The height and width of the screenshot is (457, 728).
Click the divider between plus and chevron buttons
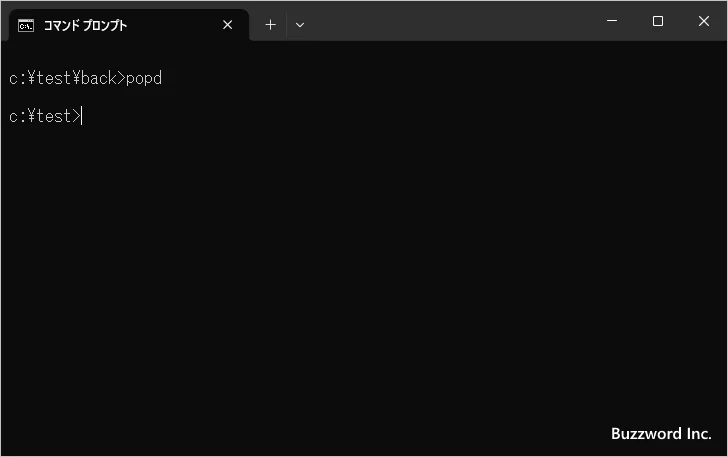[286, 25]
